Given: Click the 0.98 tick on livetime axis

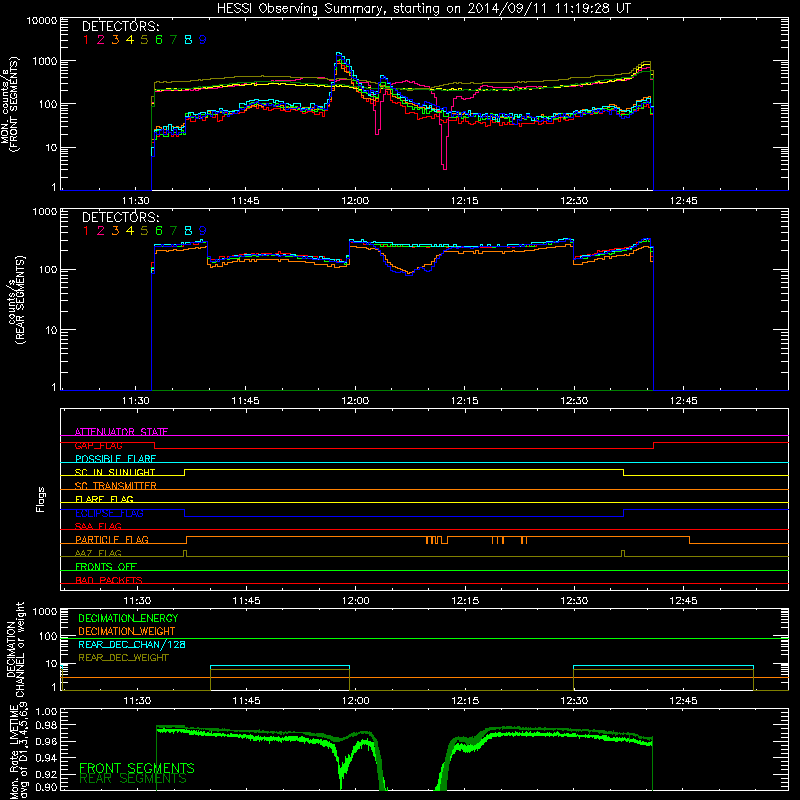Looking at the screenshot, I should pos(46,725).
